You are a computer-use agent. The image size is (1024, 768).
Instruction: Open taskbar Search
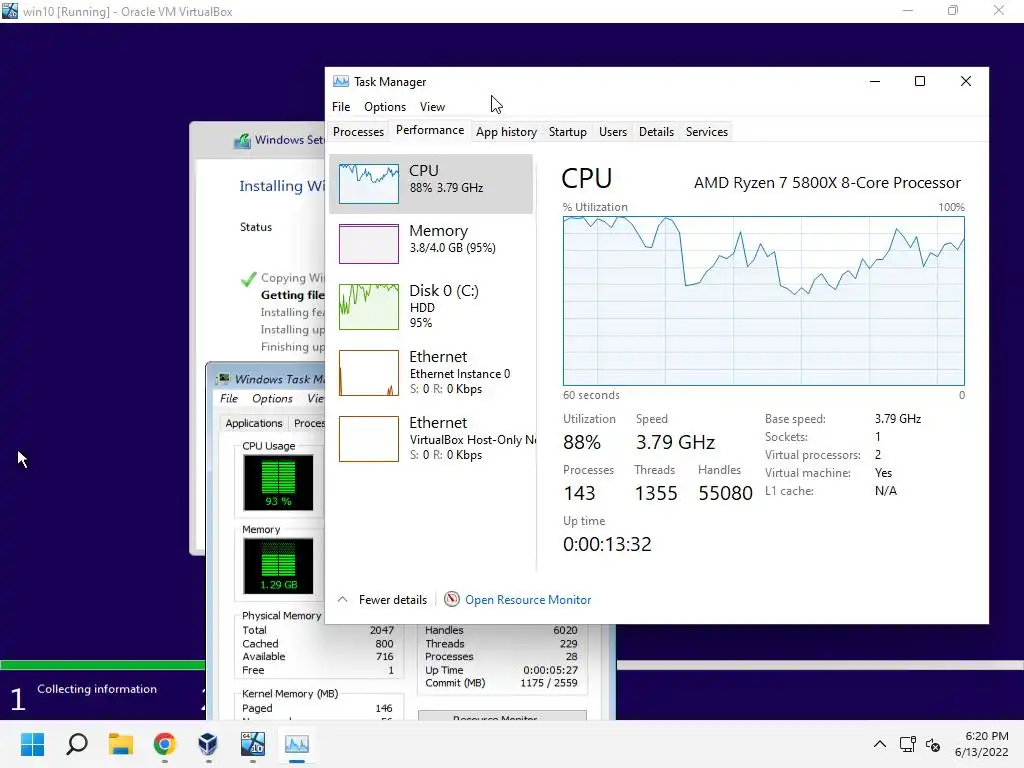77,744
